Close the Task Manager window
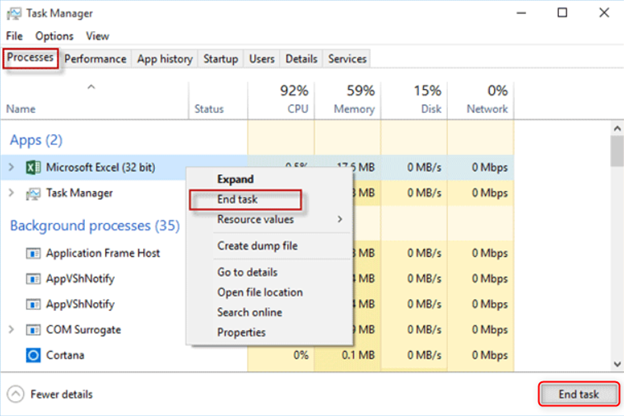Screen dimensions: 624x416 [x=604, y=13]
